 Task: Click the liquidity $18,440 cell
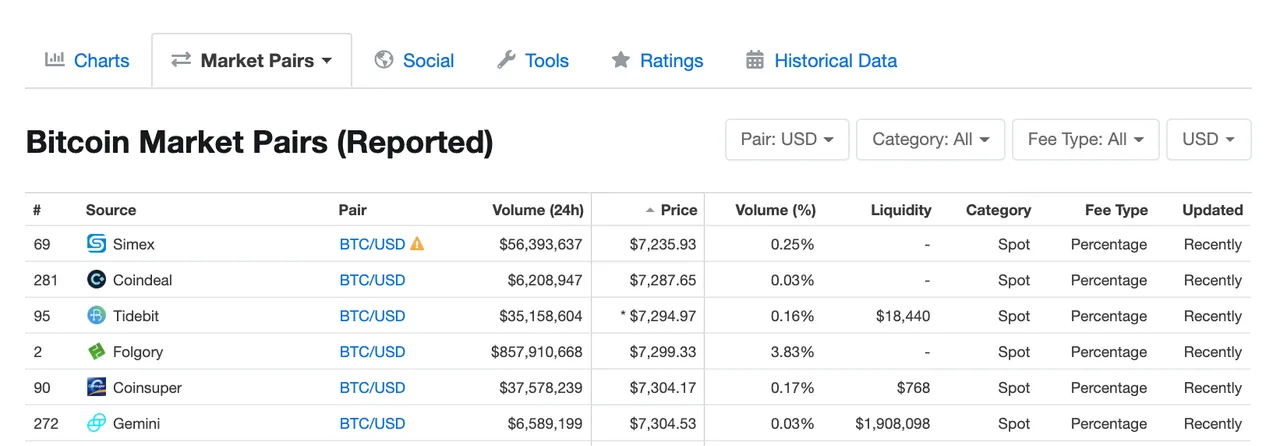905,316
